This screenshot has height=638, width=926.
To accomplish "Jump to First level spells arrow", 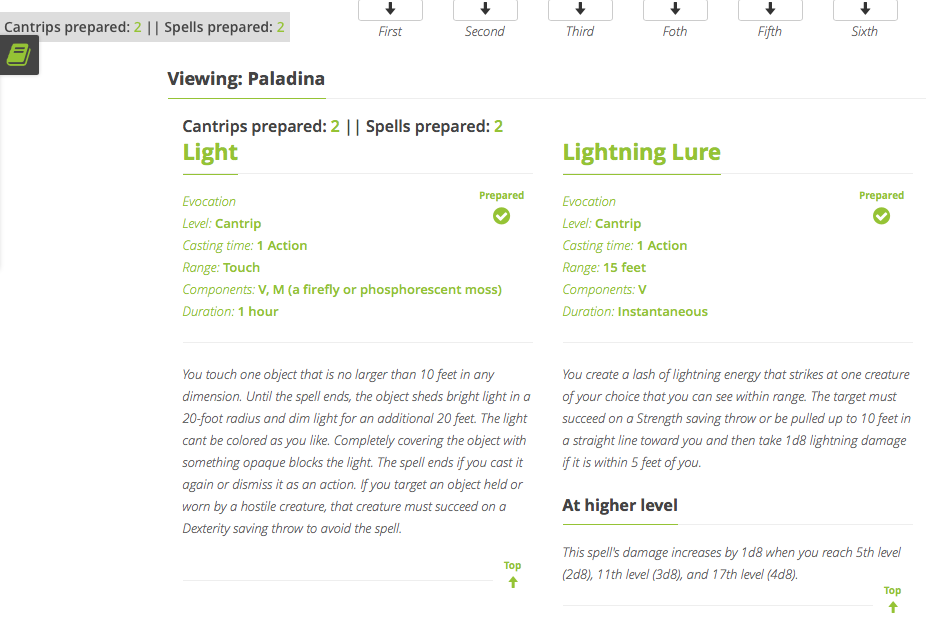I will coord(390,9).
